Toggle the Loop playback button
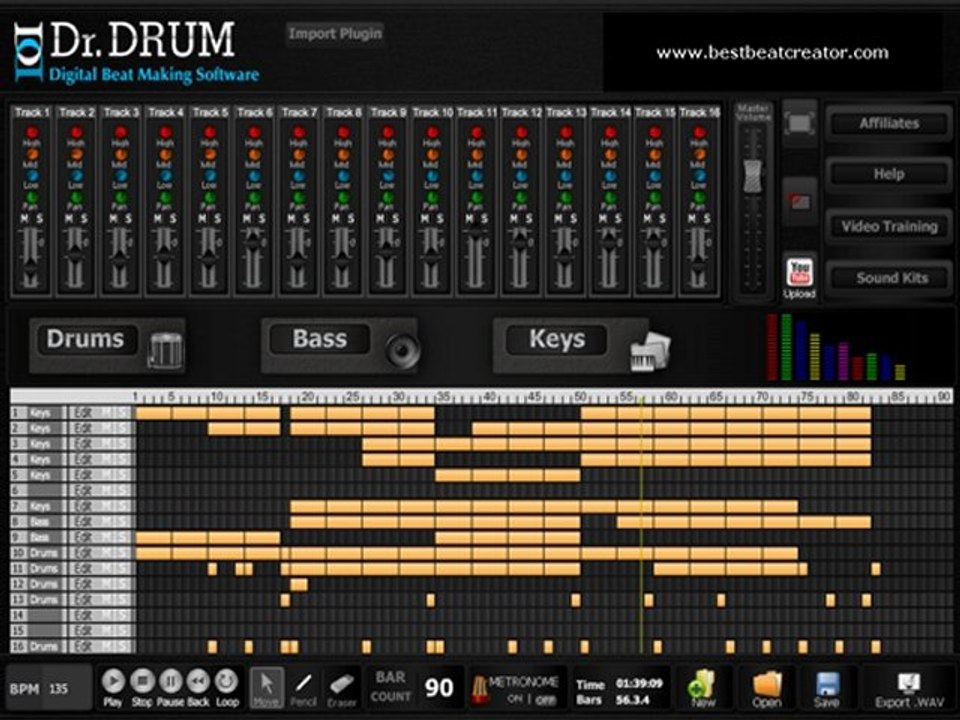960x720 pixels. coord(227,681)
